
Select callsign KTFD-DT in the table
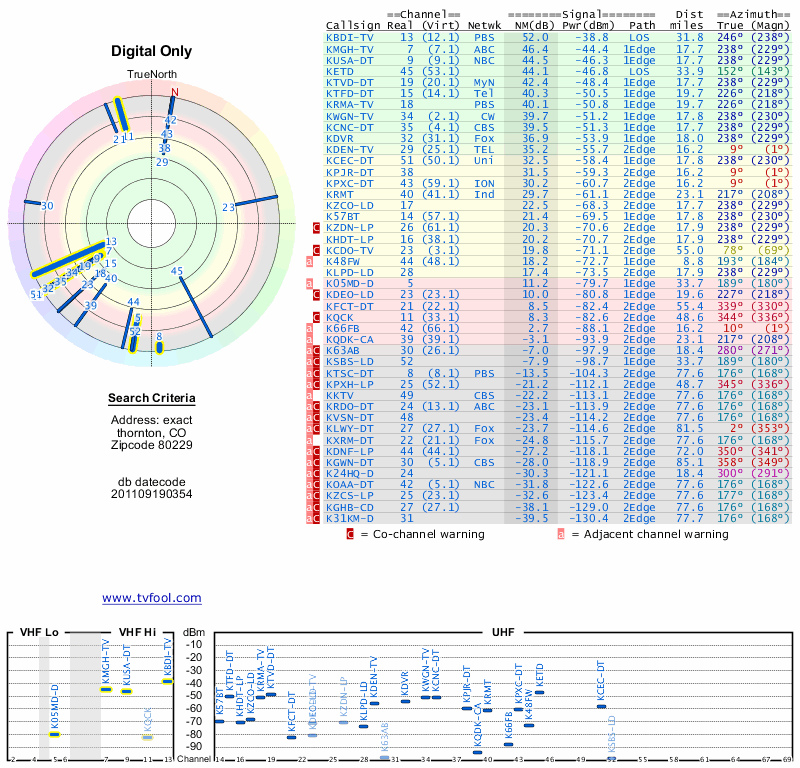(x=349, y=94)
